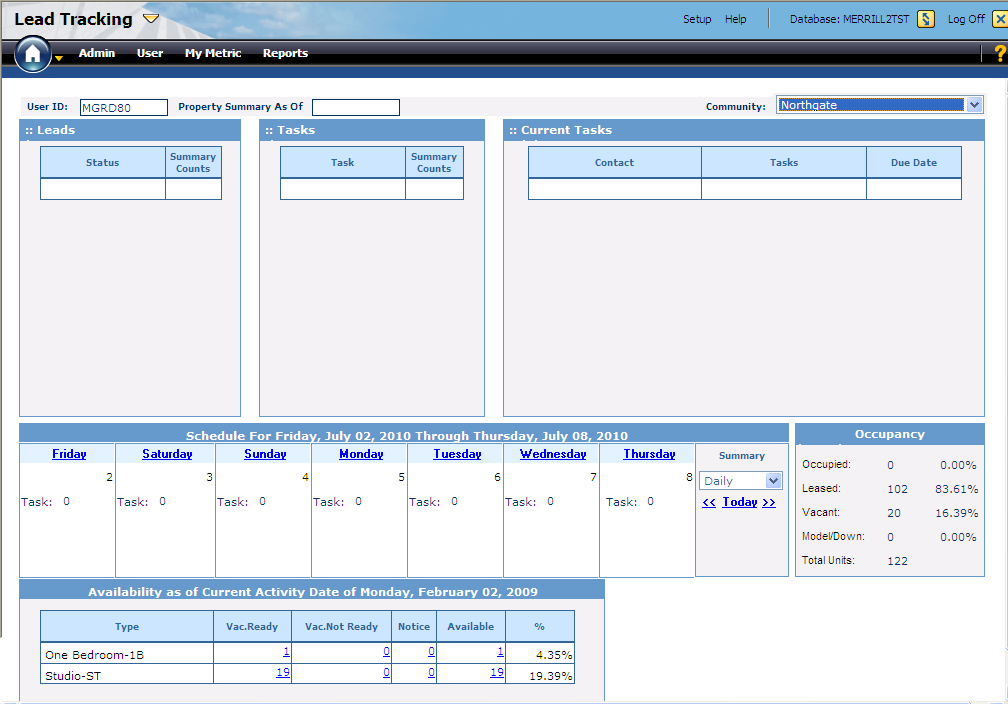Open the Daily summary dropdown

pos(741,481)
